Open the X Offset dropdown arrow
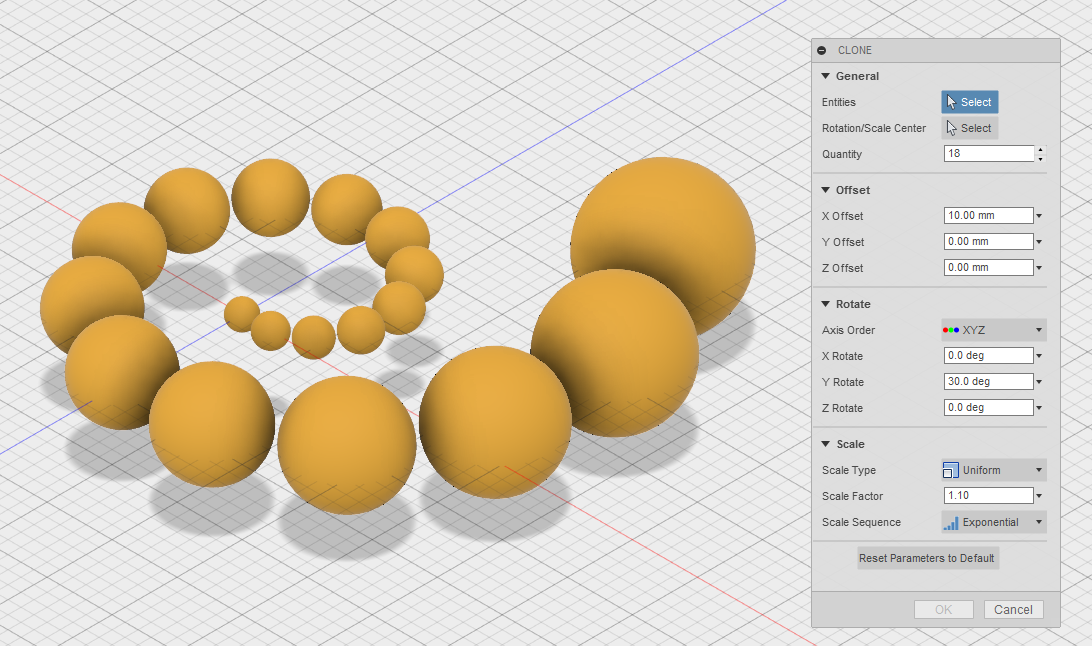Viewport: 1092px width, 646px height. click(x=1039, y=216)
